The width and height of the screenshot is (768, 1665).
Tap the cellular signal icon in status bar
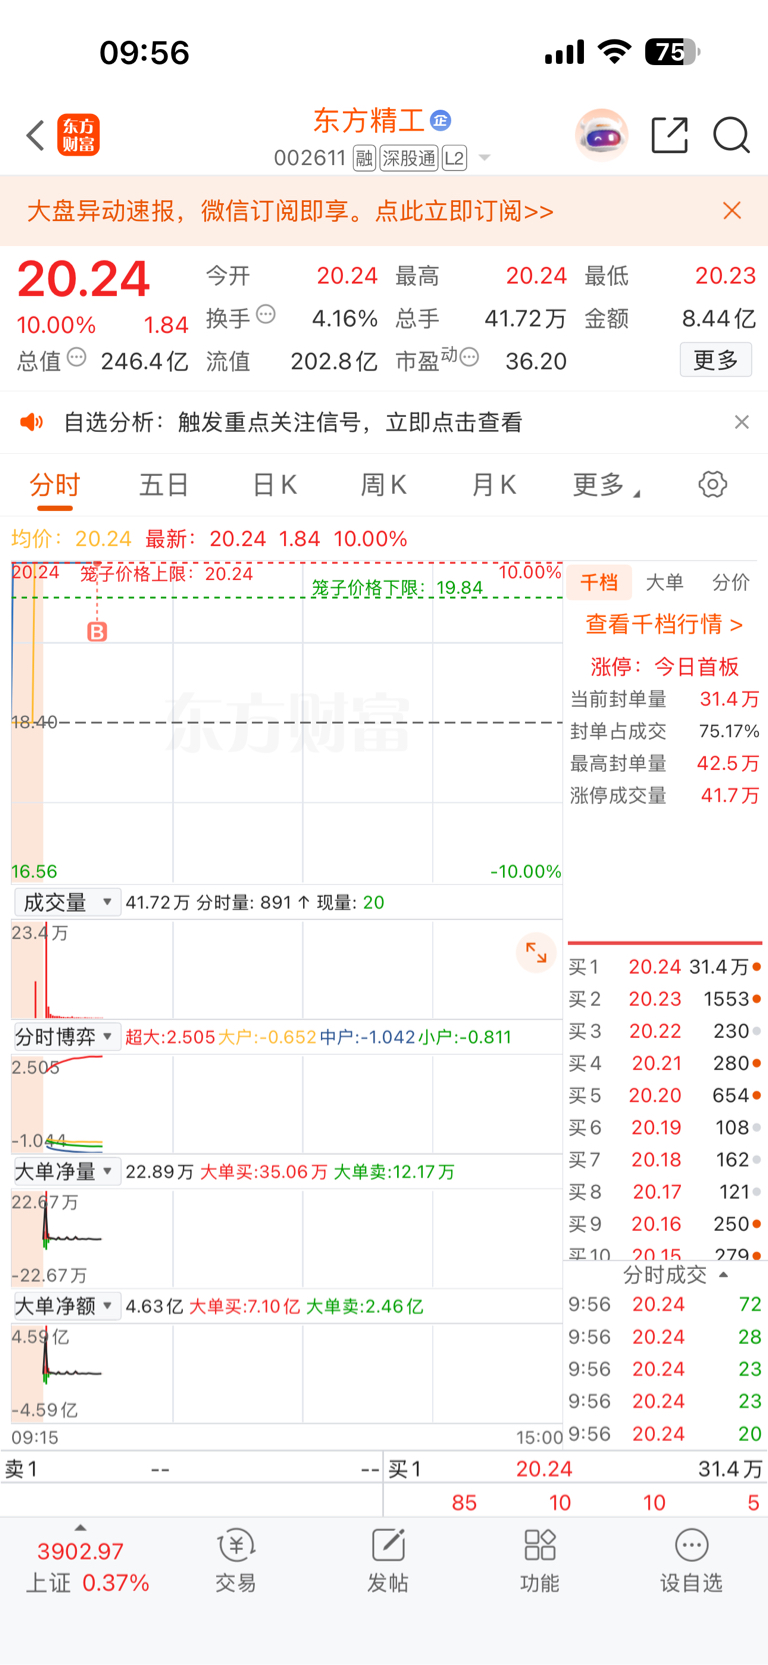point(564,53)
